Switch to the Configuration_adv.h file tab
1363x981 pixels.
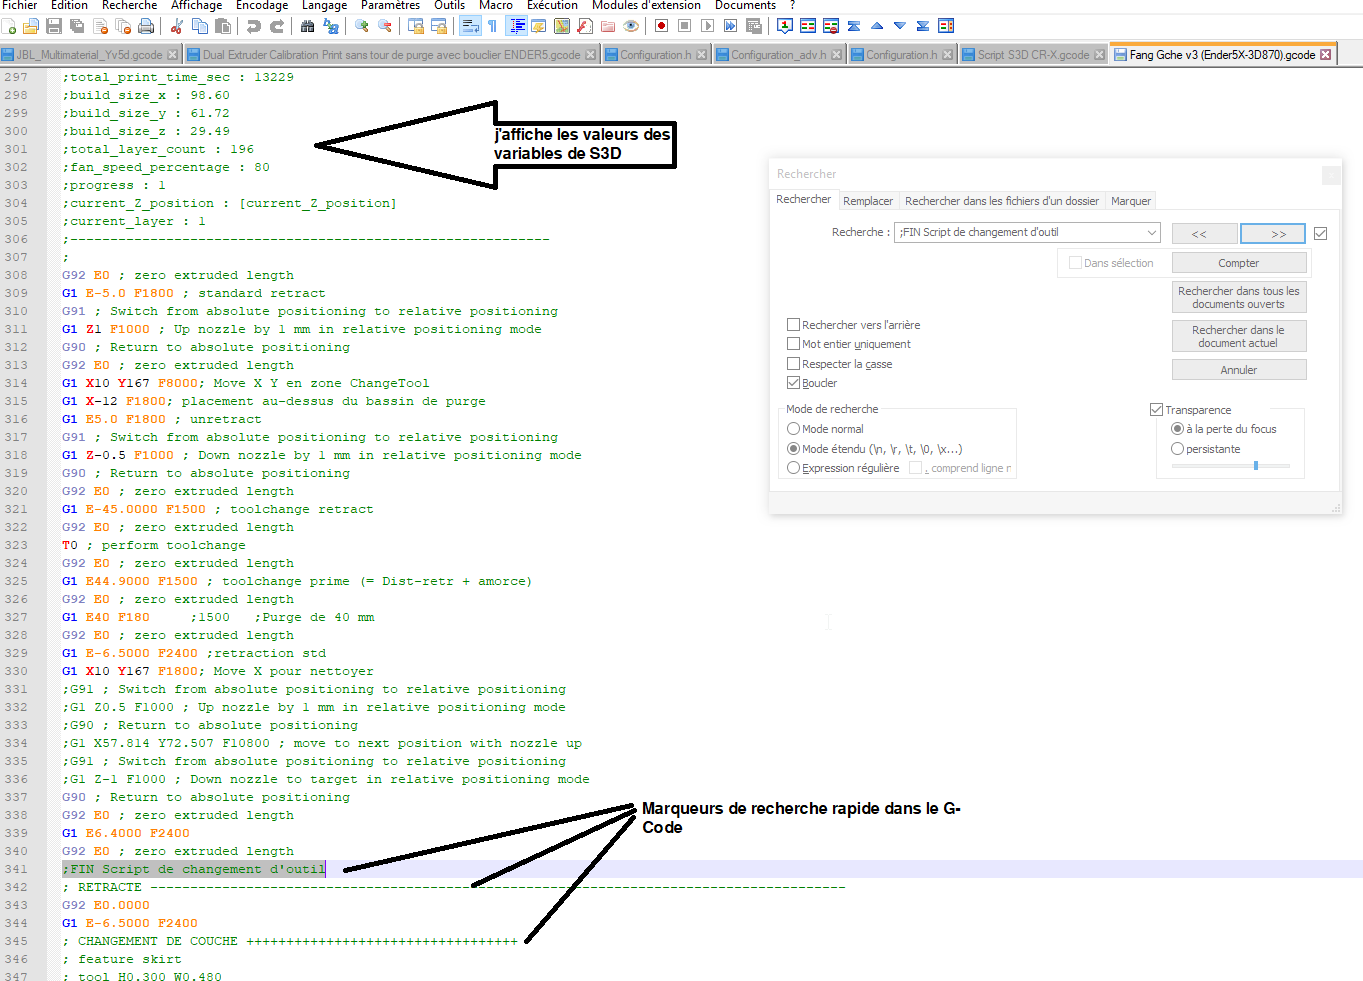[779, 55]
